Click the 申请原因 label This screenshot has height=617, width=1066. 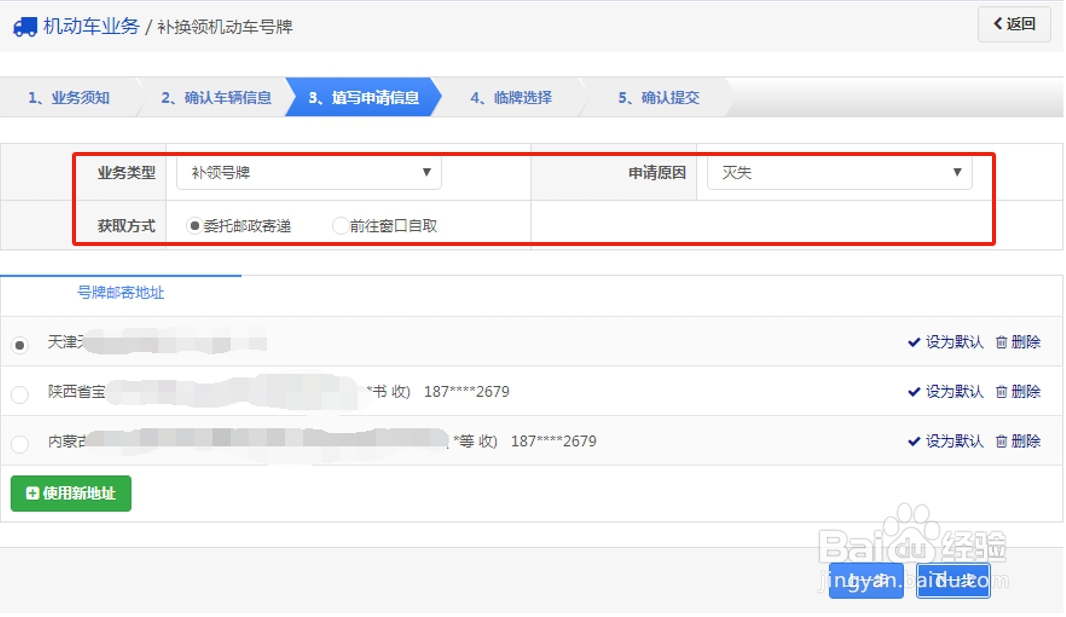(657, 173)
